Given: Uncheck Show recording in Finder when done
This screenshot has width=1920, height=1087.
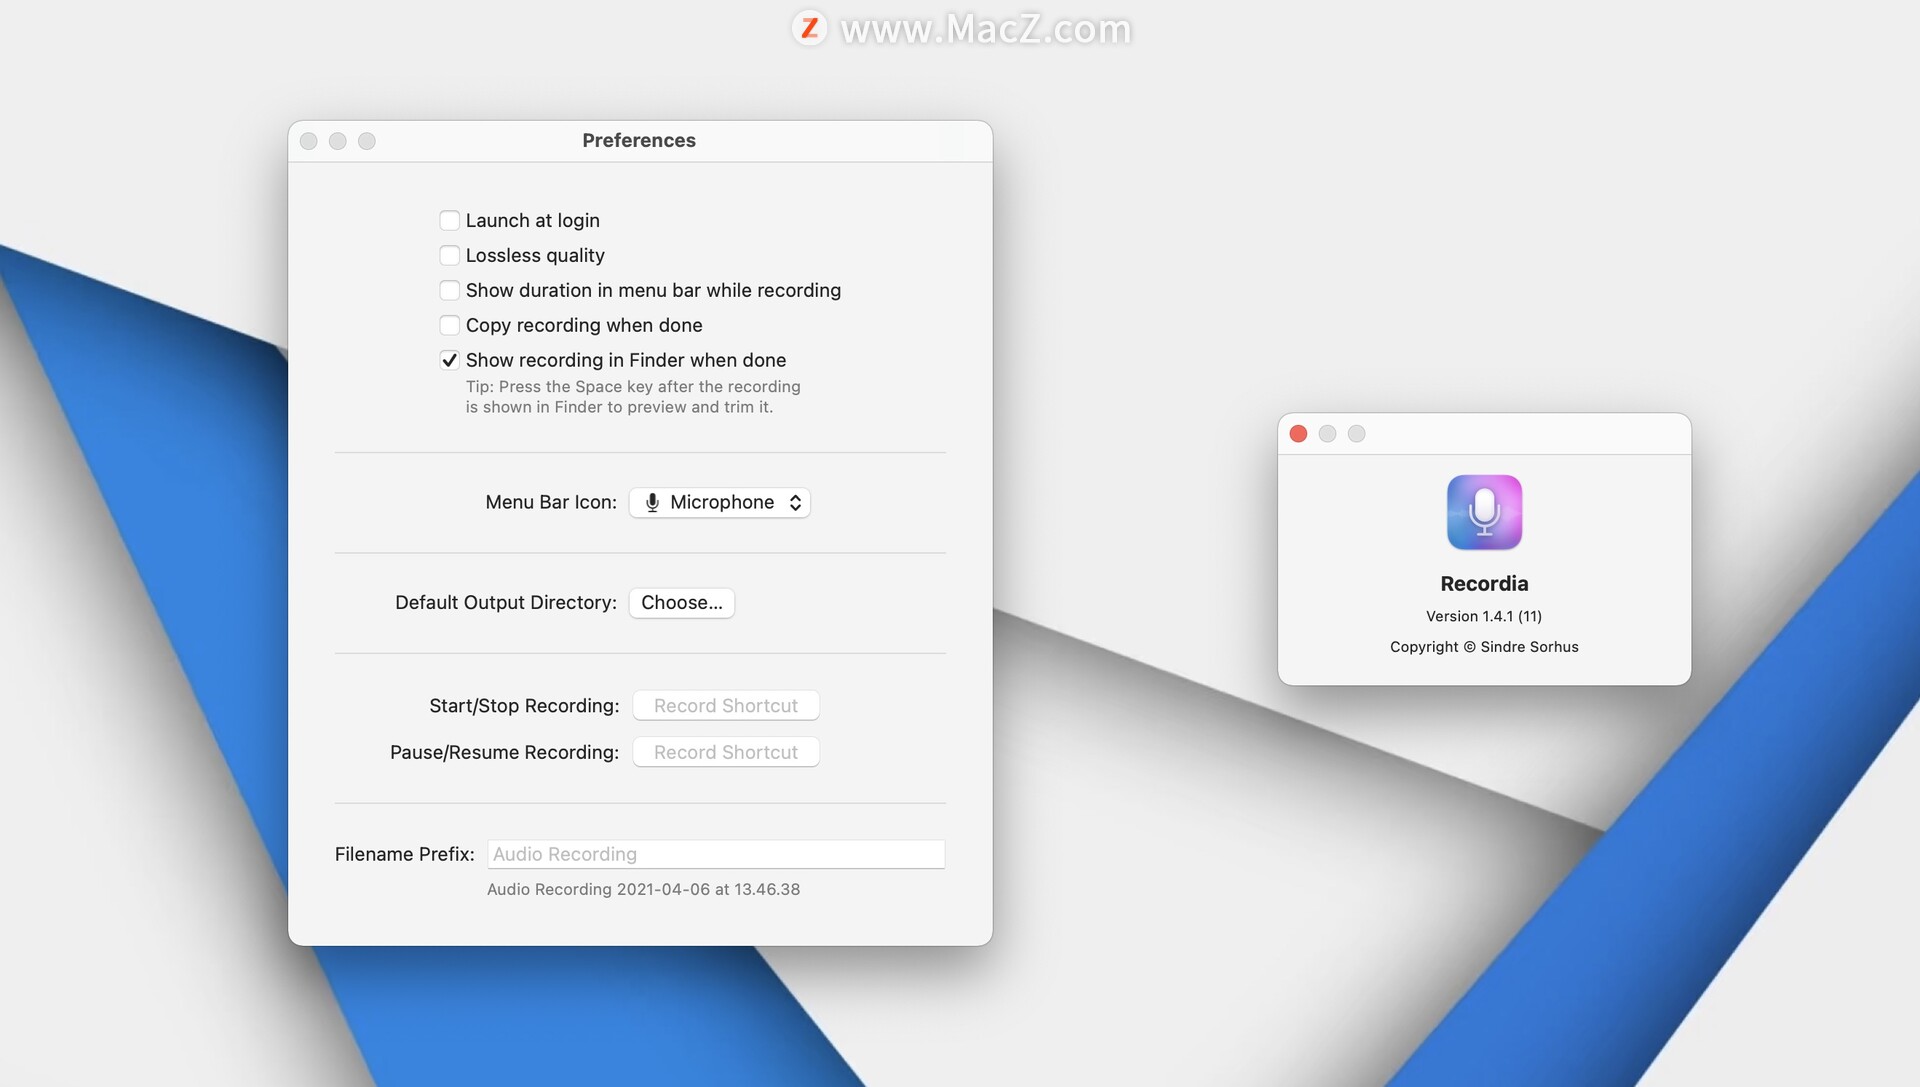Looking at the screenshot, I should click(x=450, y=361).
